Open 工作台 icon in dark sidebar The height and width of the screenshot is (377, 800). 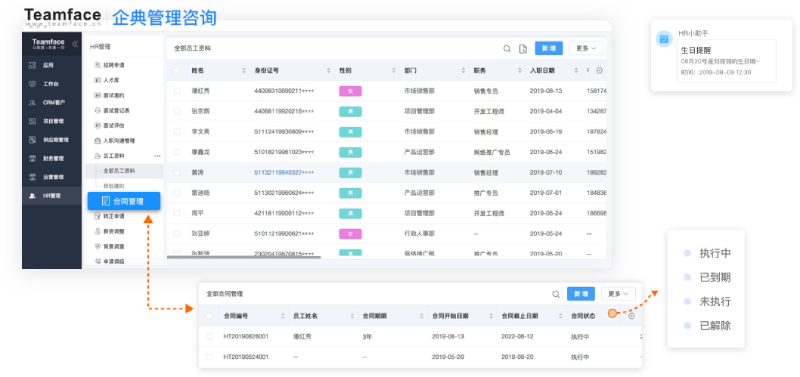click(x=33, y=84)
